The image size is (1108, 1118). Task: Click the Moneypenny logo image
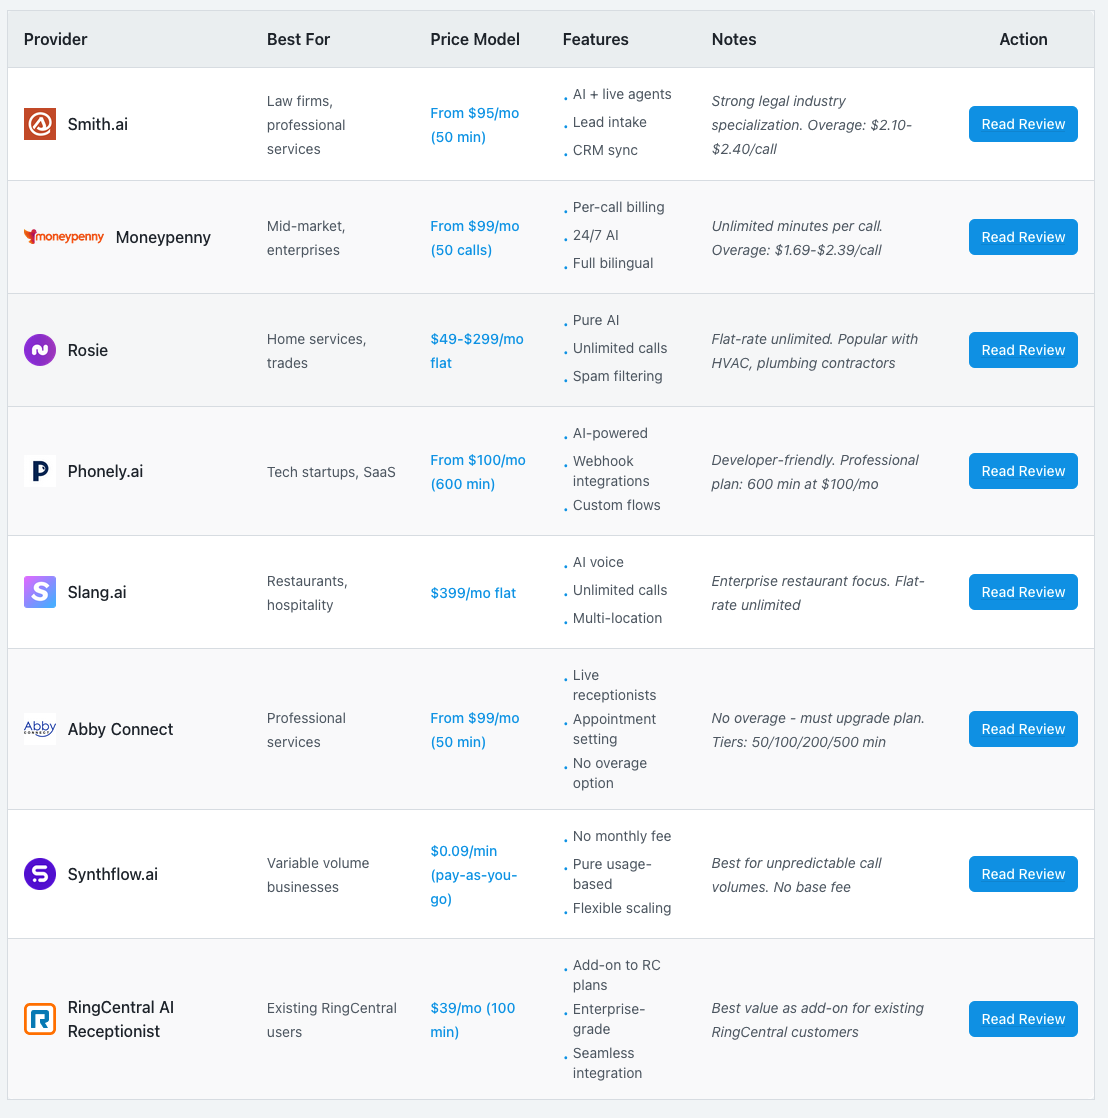tap(64, 237)
